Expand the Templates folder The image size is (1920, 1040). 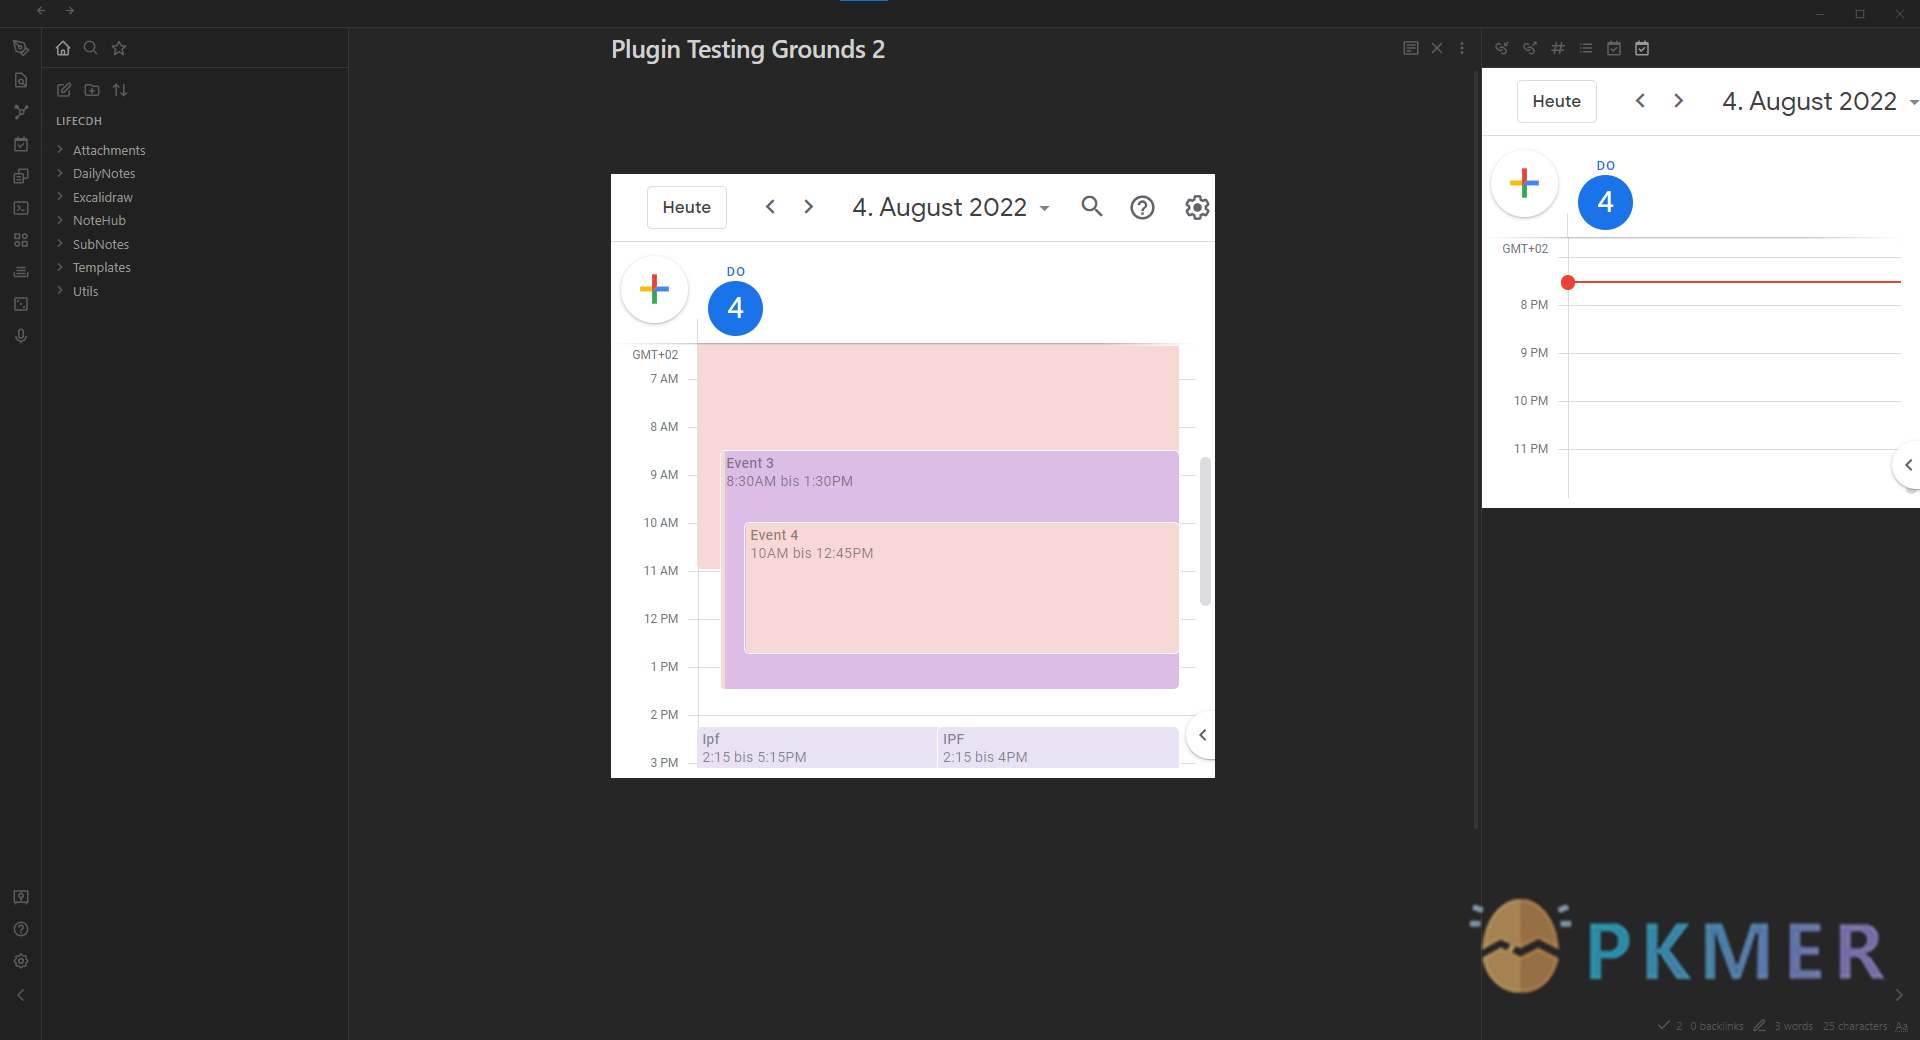click(101, 268)
